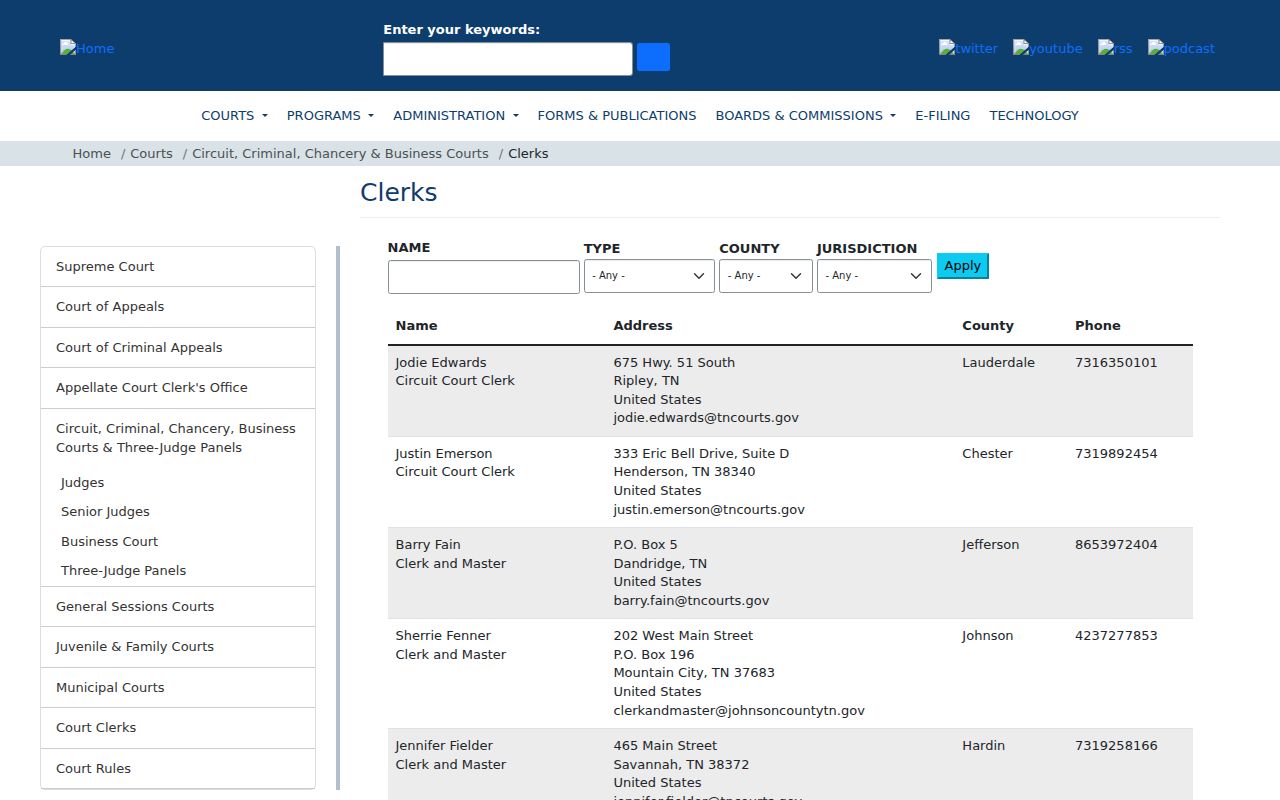Open Appellate Court Clerk's Office sidebar item
Image resolution: width=1280 pixels, height=800 pixels.
[x=178, y=388]
